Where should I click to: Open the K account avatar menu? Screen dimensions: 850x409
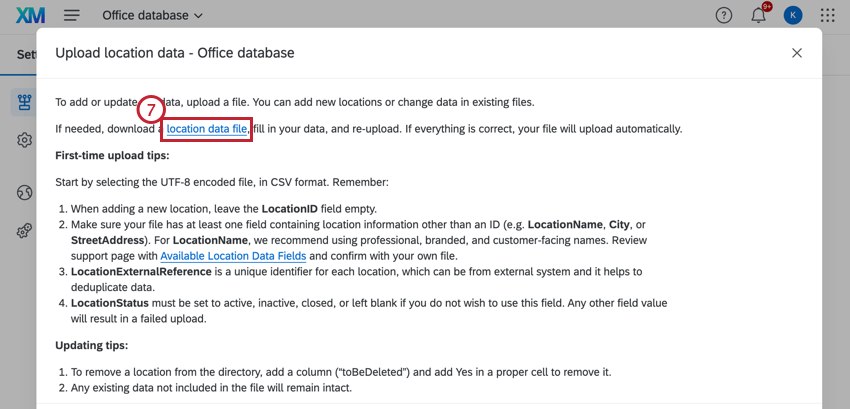click(793, 16)
